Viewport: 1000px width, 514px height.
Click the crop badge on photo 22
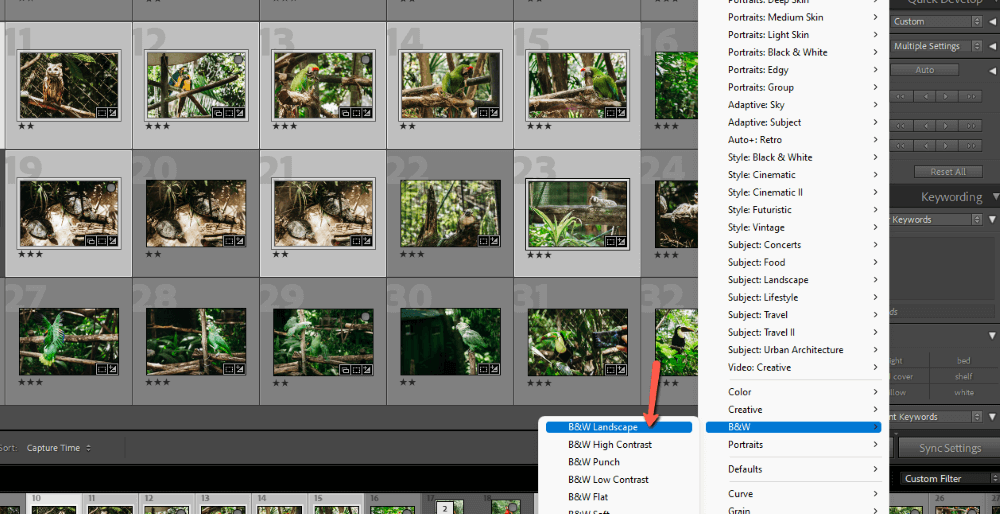point(483,241)
